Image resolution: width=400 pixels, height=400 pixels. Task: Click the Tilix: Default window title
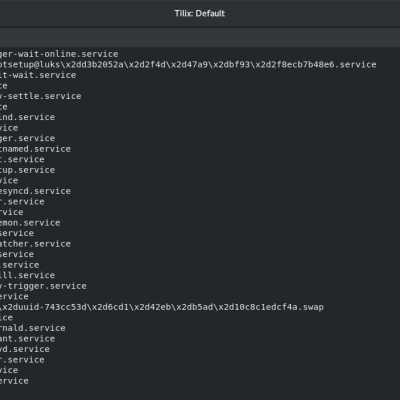tap(200, 13)
